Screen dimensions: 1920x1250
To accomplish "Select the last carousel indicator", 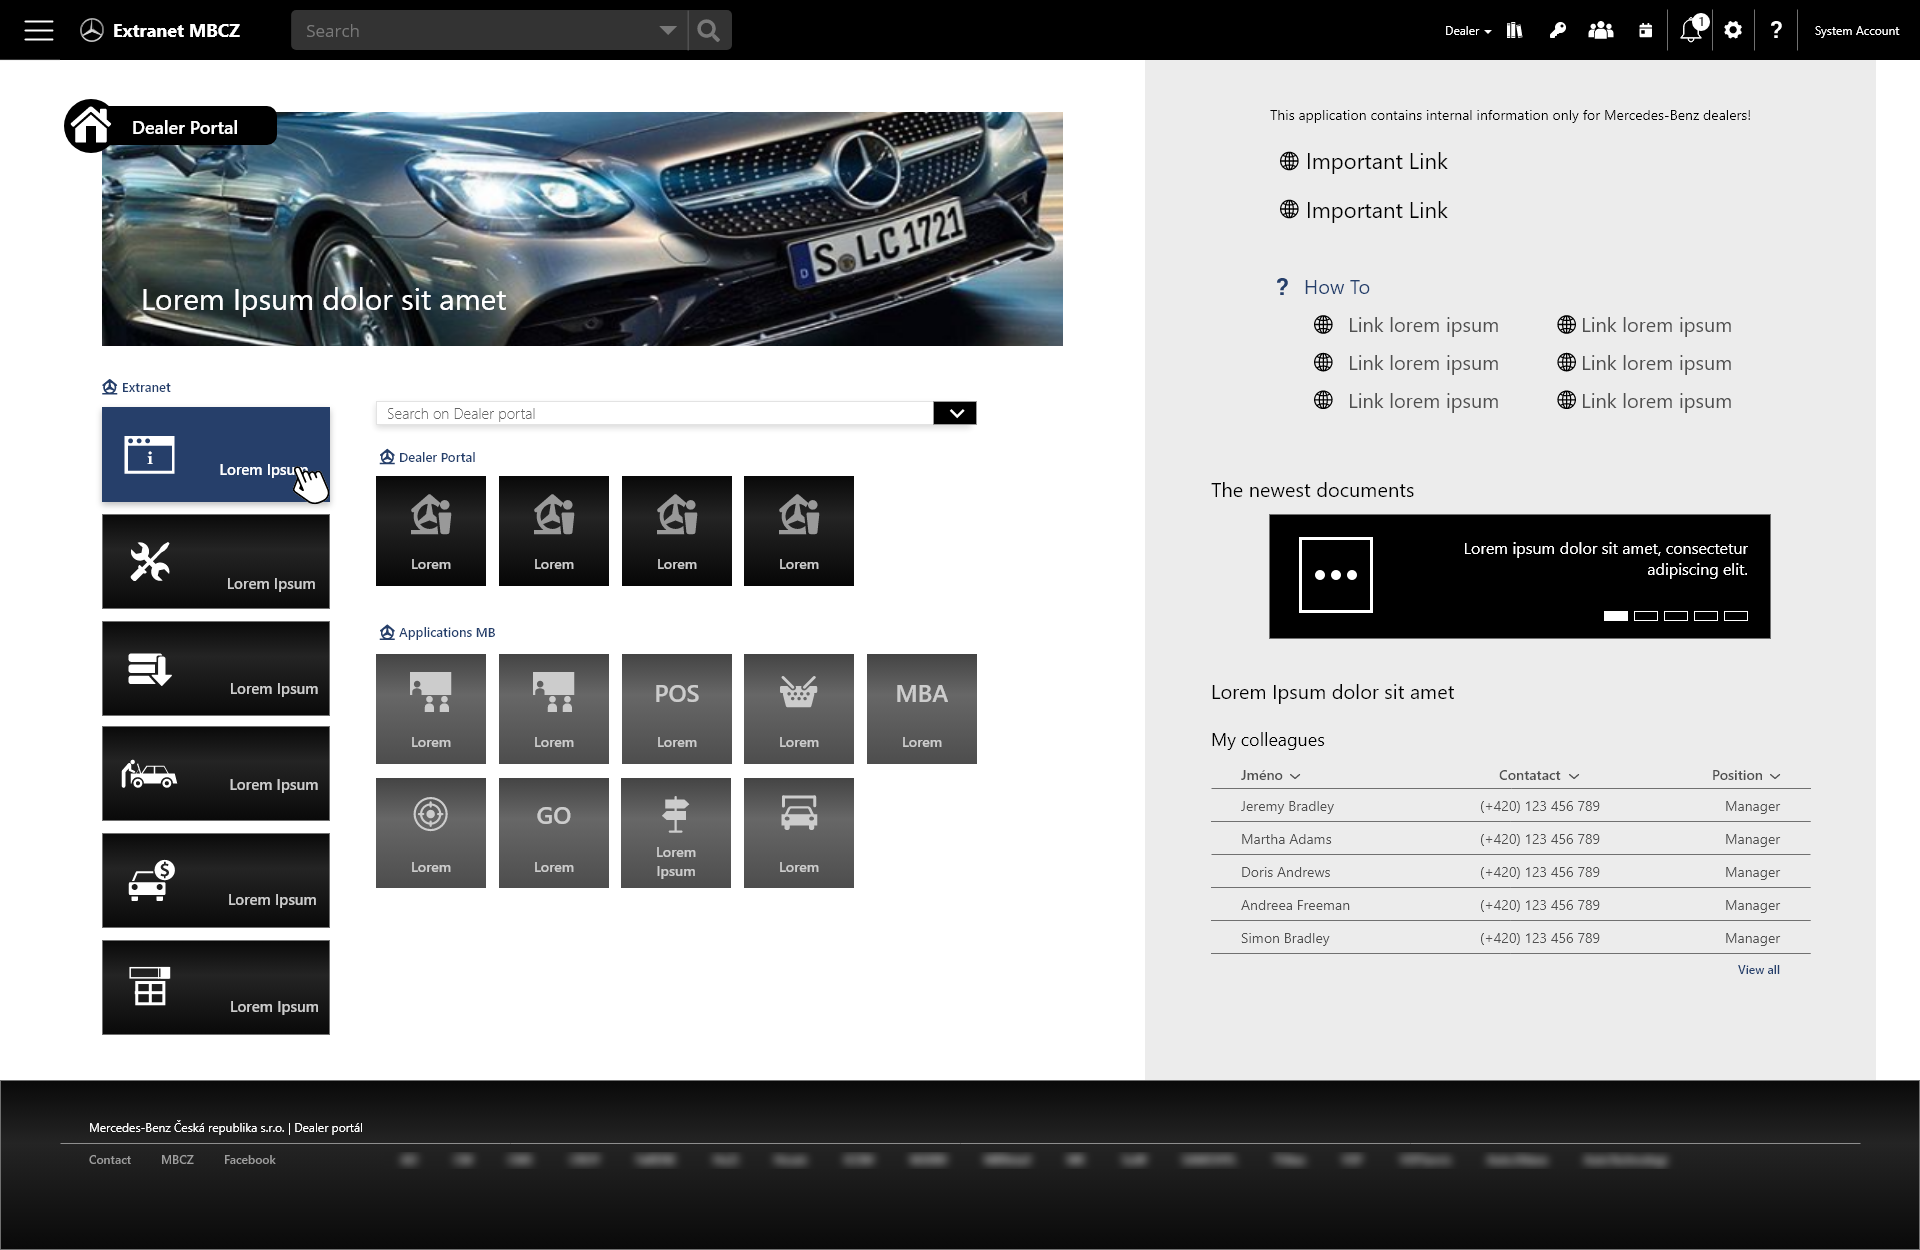I will click(1736, 616).
